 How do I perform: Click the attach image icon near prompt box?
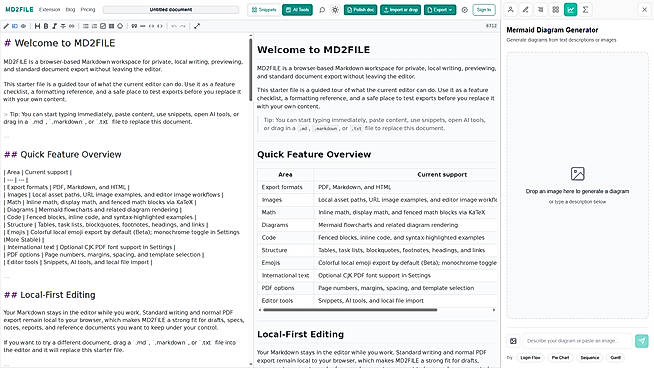[513, 341]
